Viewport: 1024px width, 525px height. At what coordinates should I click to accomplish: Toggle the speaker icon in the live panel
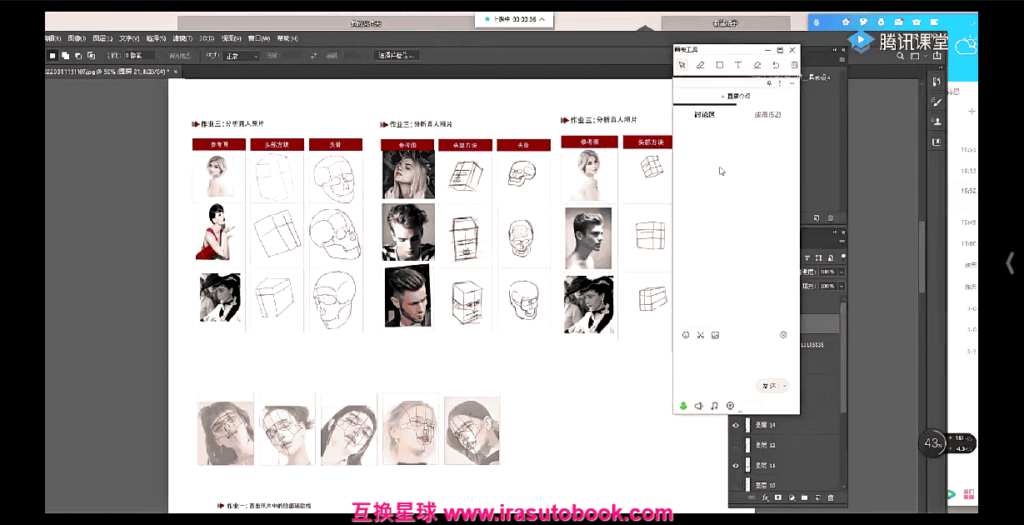(699, 406)
